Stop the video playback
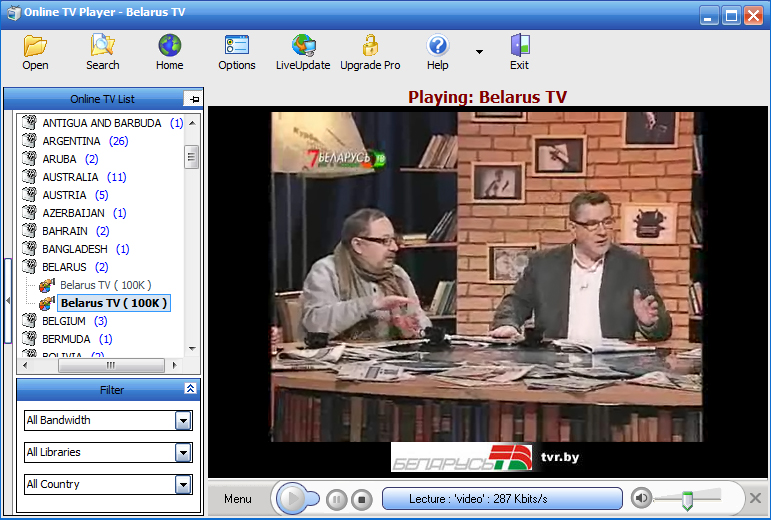The height and width of the screenshot is (520, 771). [x=362, y=500]
